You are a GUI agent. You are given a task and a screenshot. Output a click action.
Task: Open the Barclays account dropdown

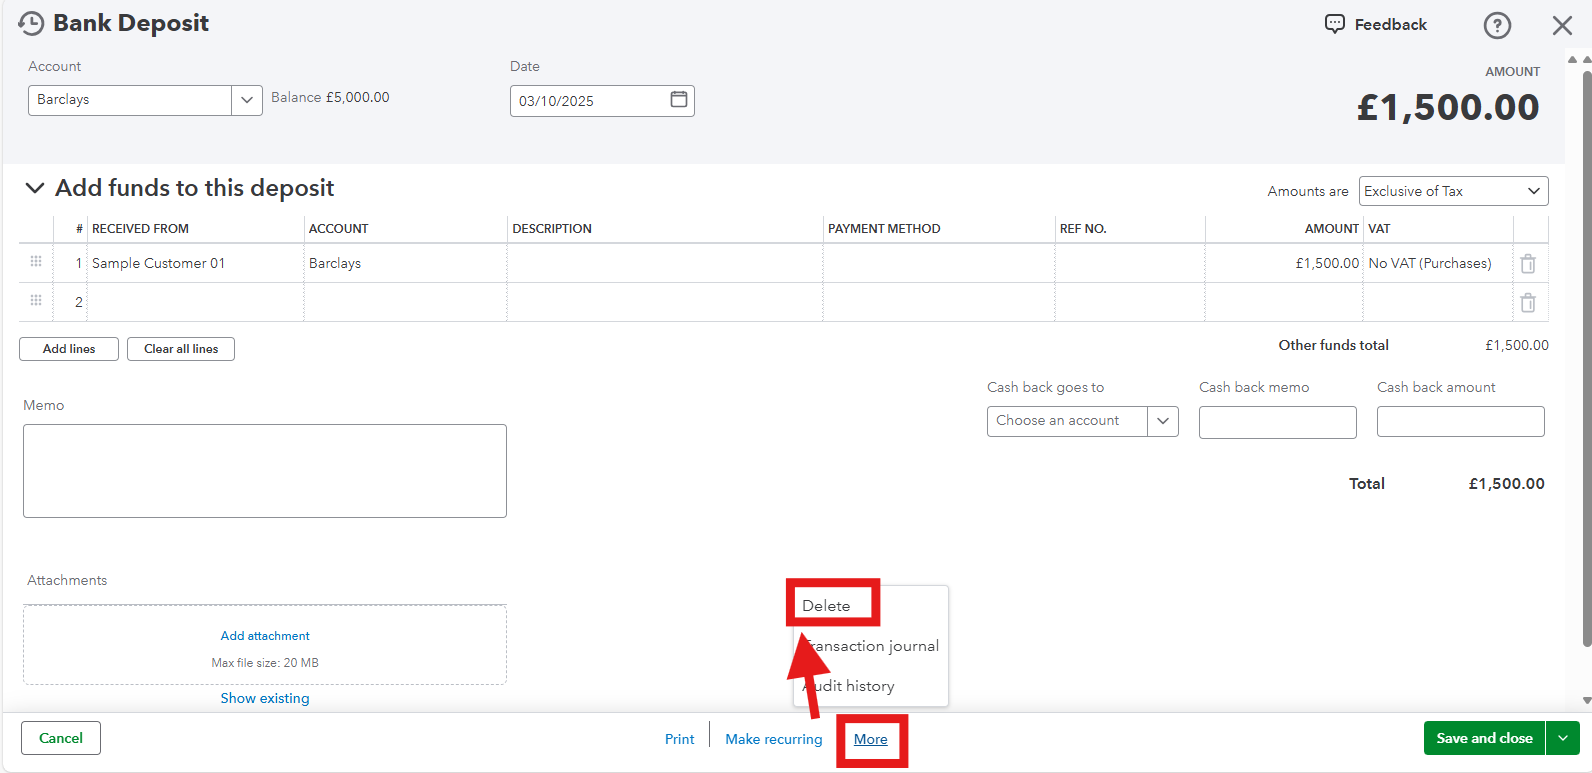click(246, 100)
